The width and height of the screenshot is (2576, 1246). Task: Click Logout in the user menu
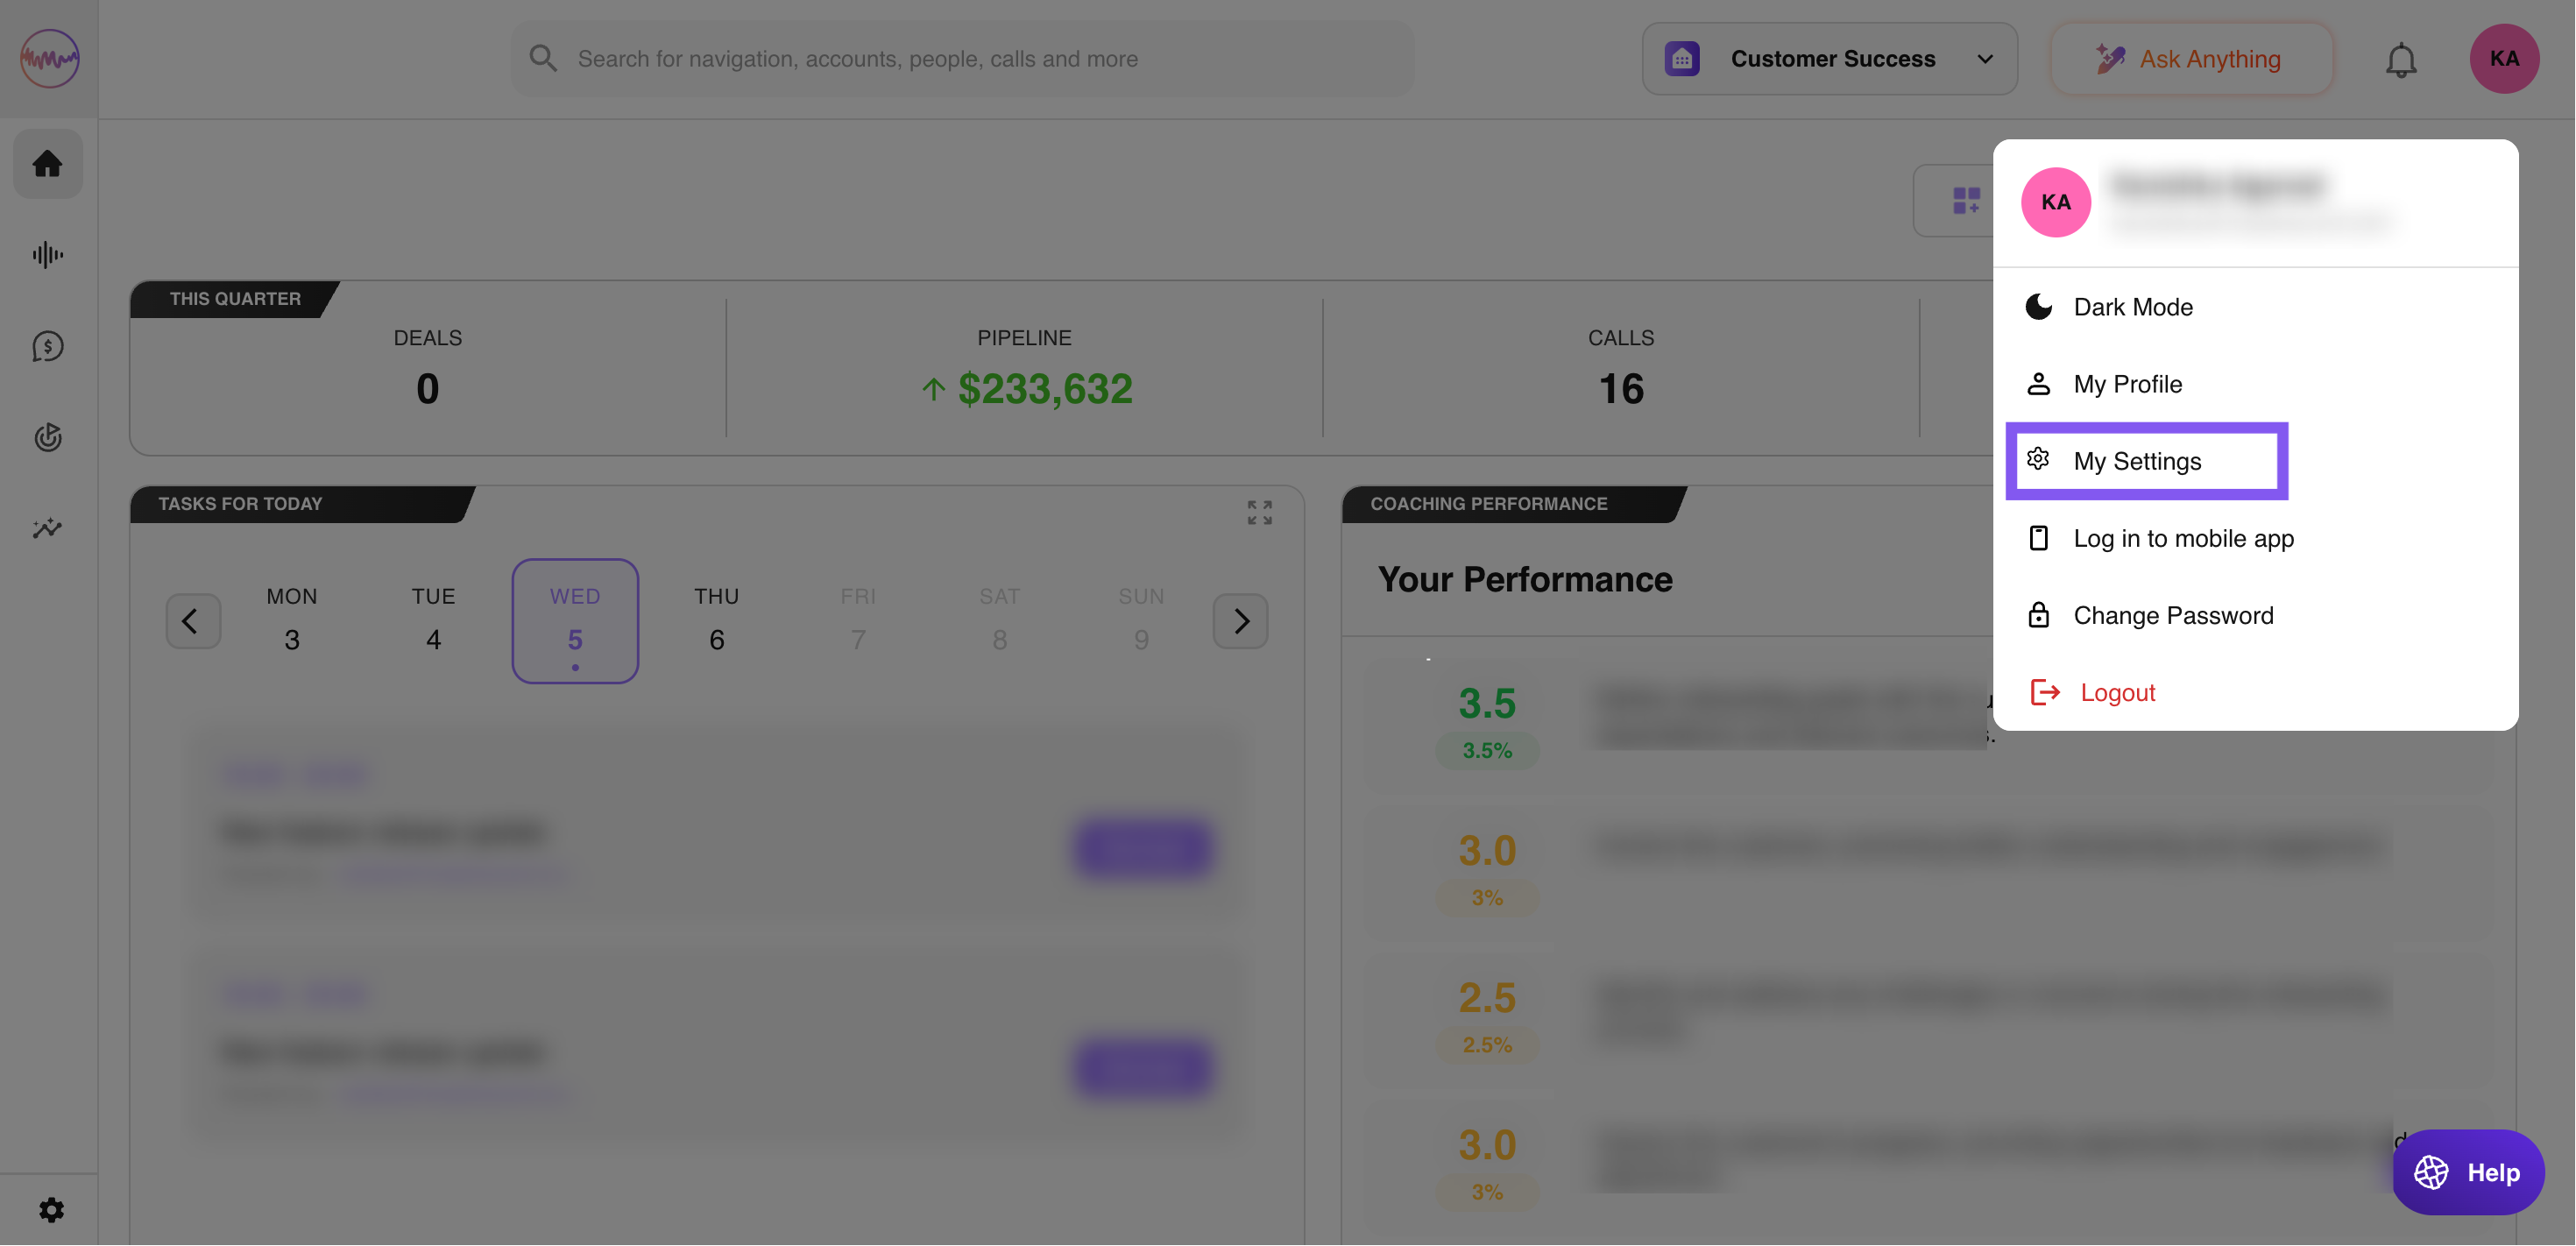(x=2116, y=692)
